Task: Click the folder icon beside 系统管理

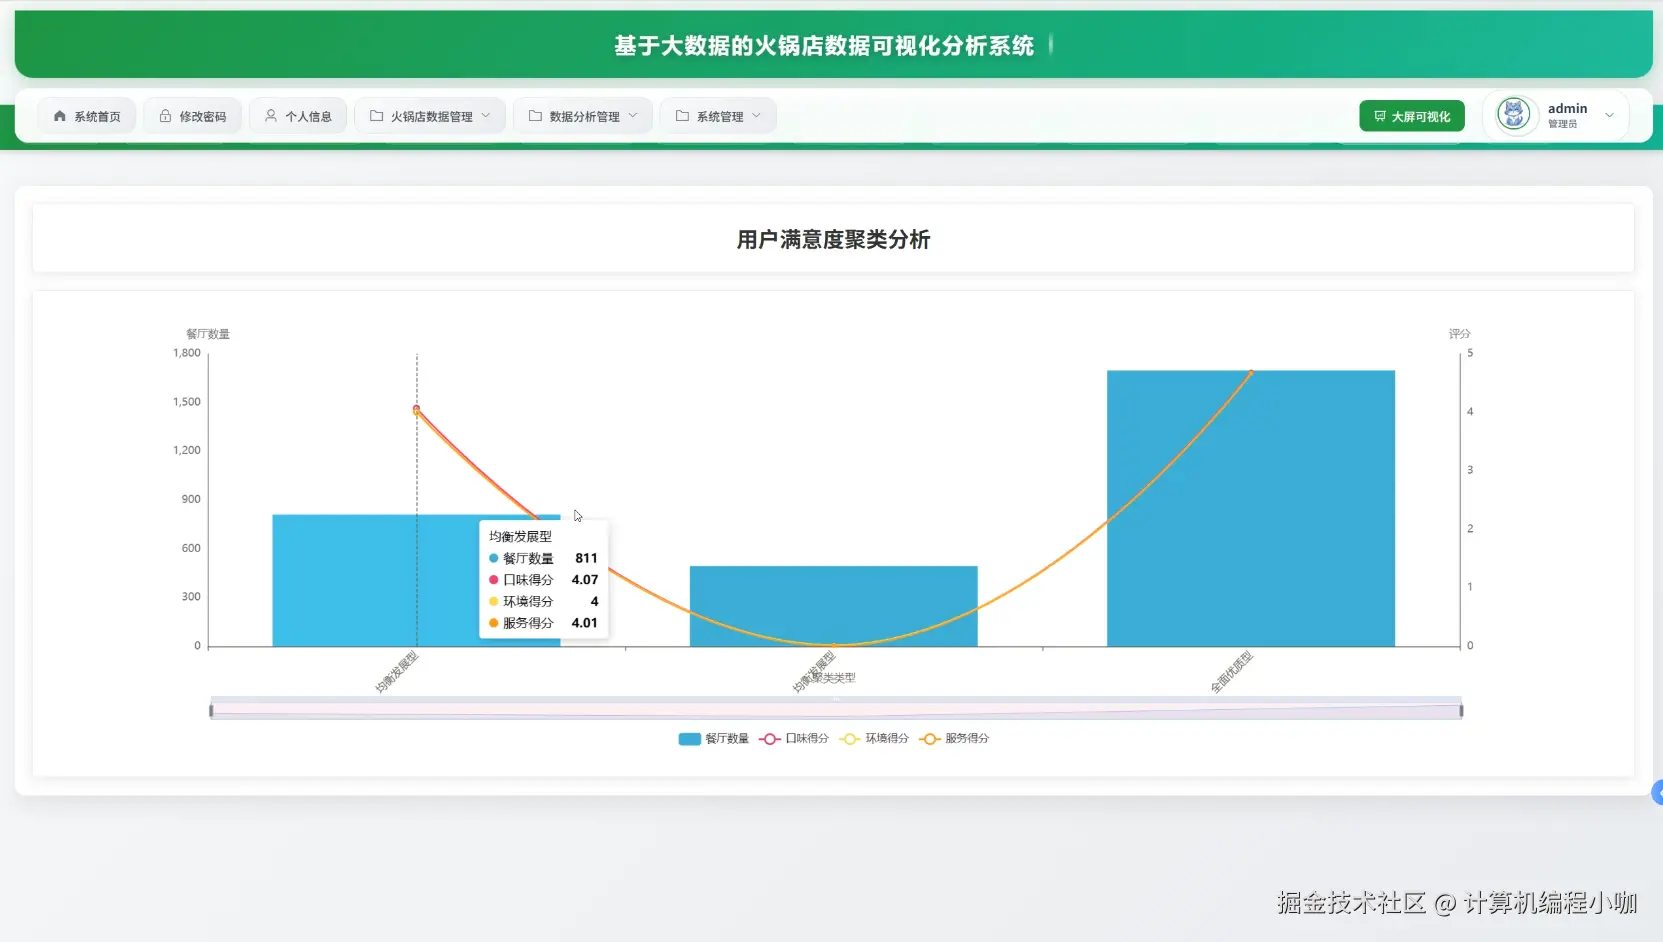Action: 683,116
